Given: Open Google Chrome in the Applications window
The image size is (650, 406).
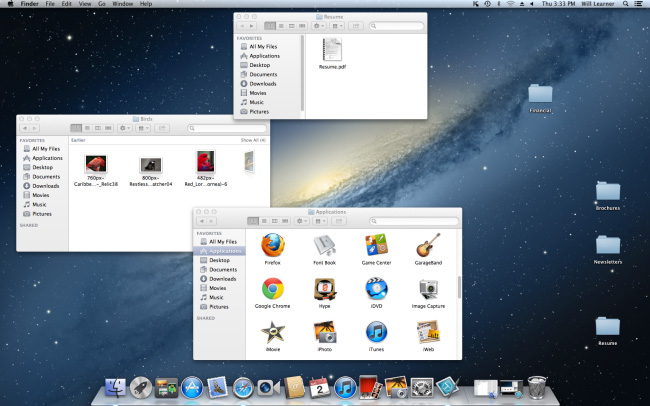Looking at the screenshot, I should (x=272, y=290).
